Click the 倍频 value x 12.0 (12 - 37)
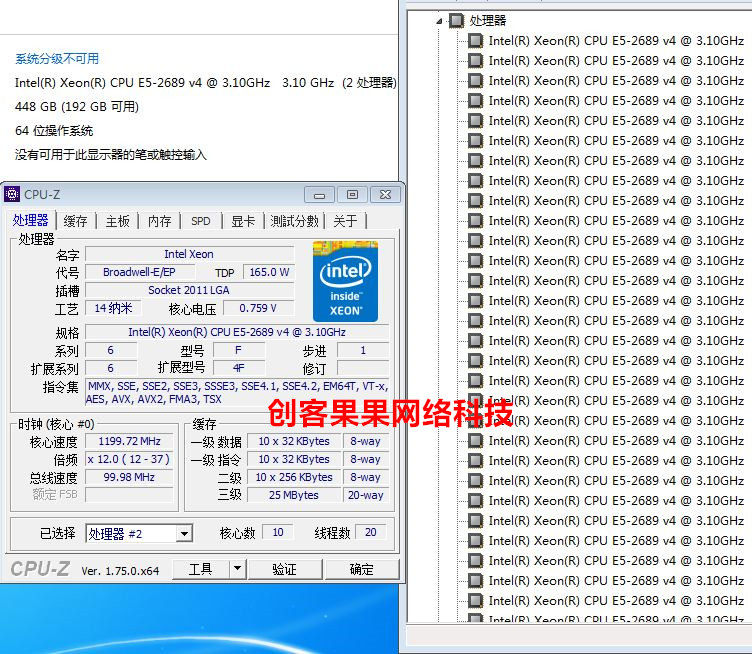The height and width of the screenshot is (654, 752). point(129,459)
